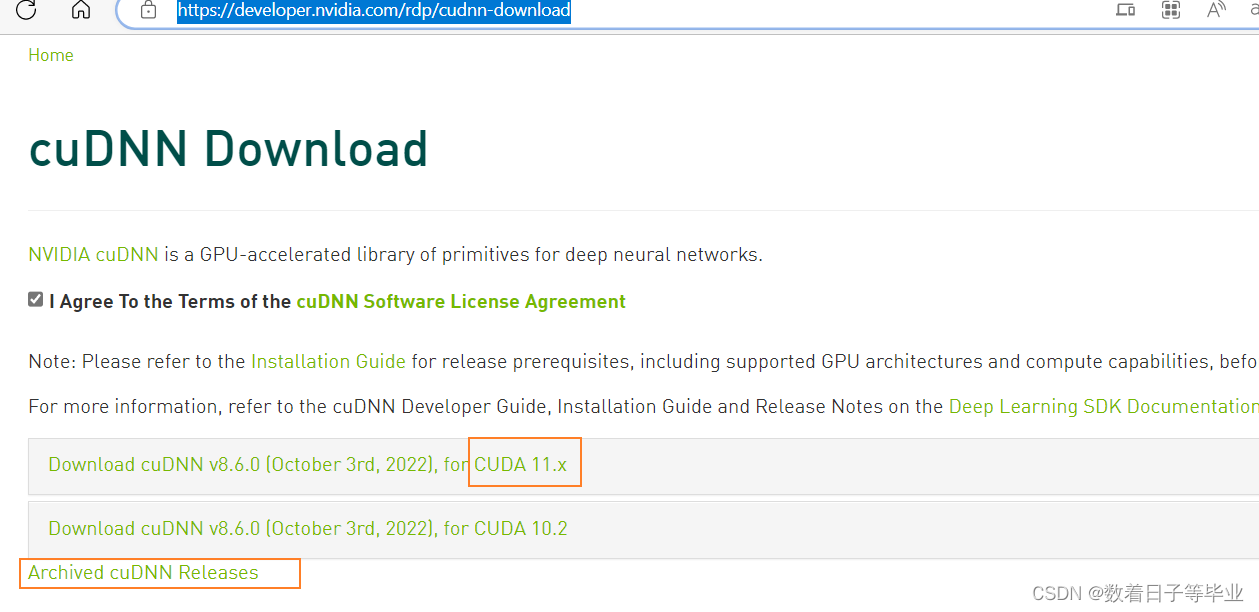Click the browser refresh icon
This screenshot has width=1259, height=612.
point(27,10)
